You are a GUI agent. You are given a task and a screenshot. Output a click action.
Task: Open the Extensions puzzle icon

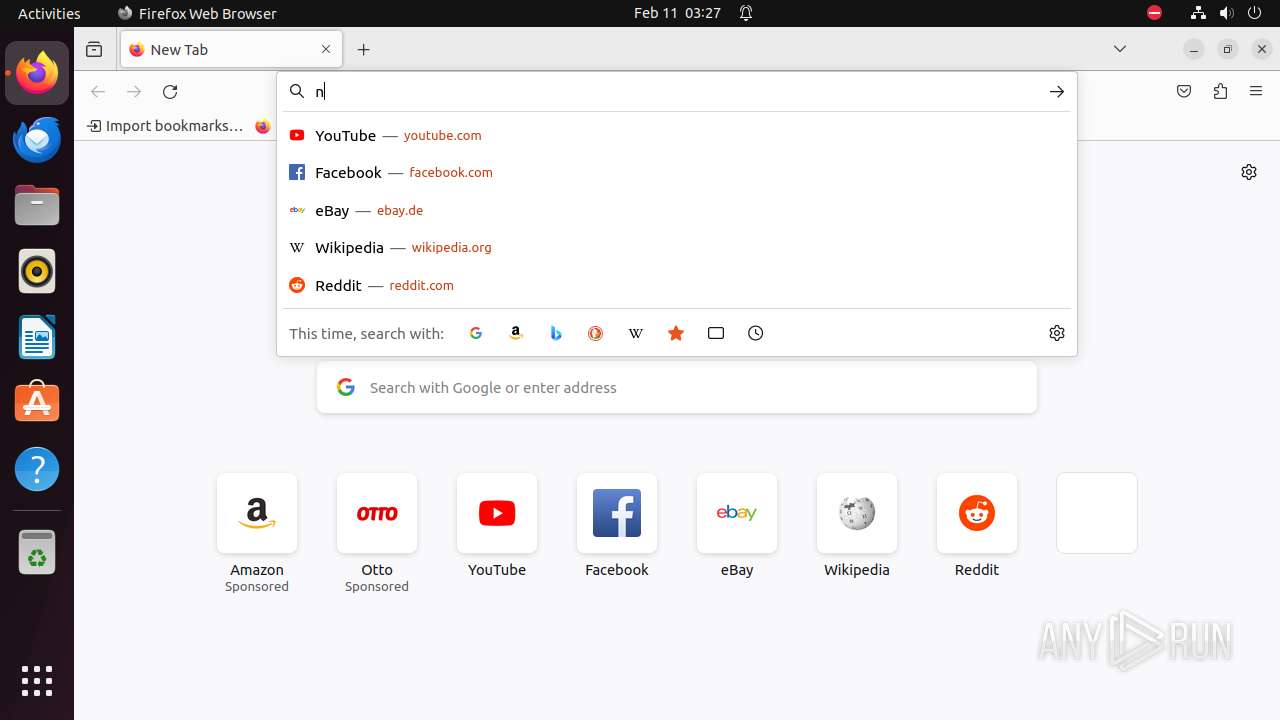coord(1220,91)
